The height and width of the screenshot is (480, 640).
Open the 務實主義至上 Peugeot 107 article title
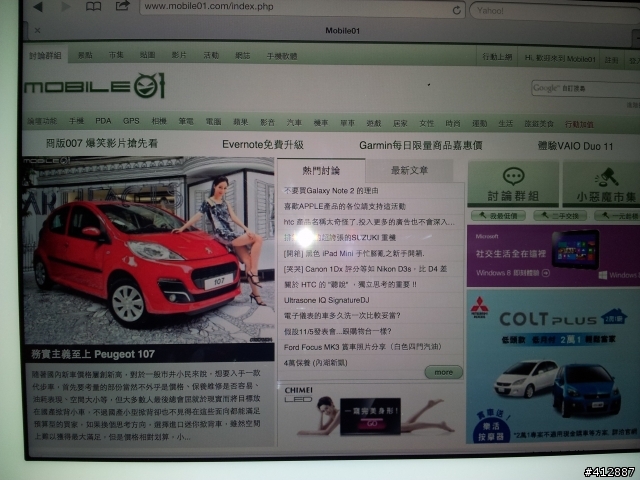coord(93,354)
